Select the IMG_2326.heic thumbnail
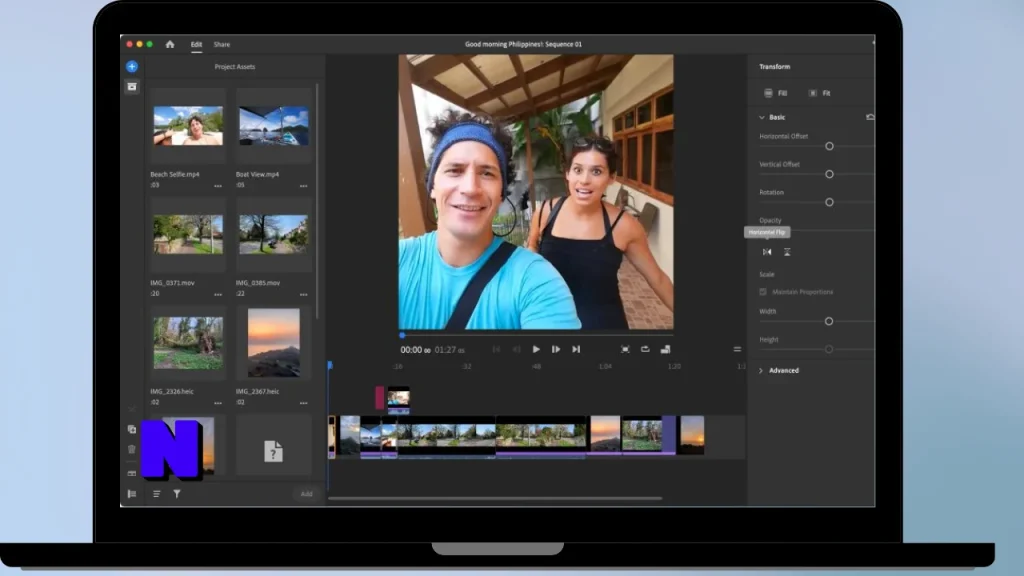 click(188, 343)
